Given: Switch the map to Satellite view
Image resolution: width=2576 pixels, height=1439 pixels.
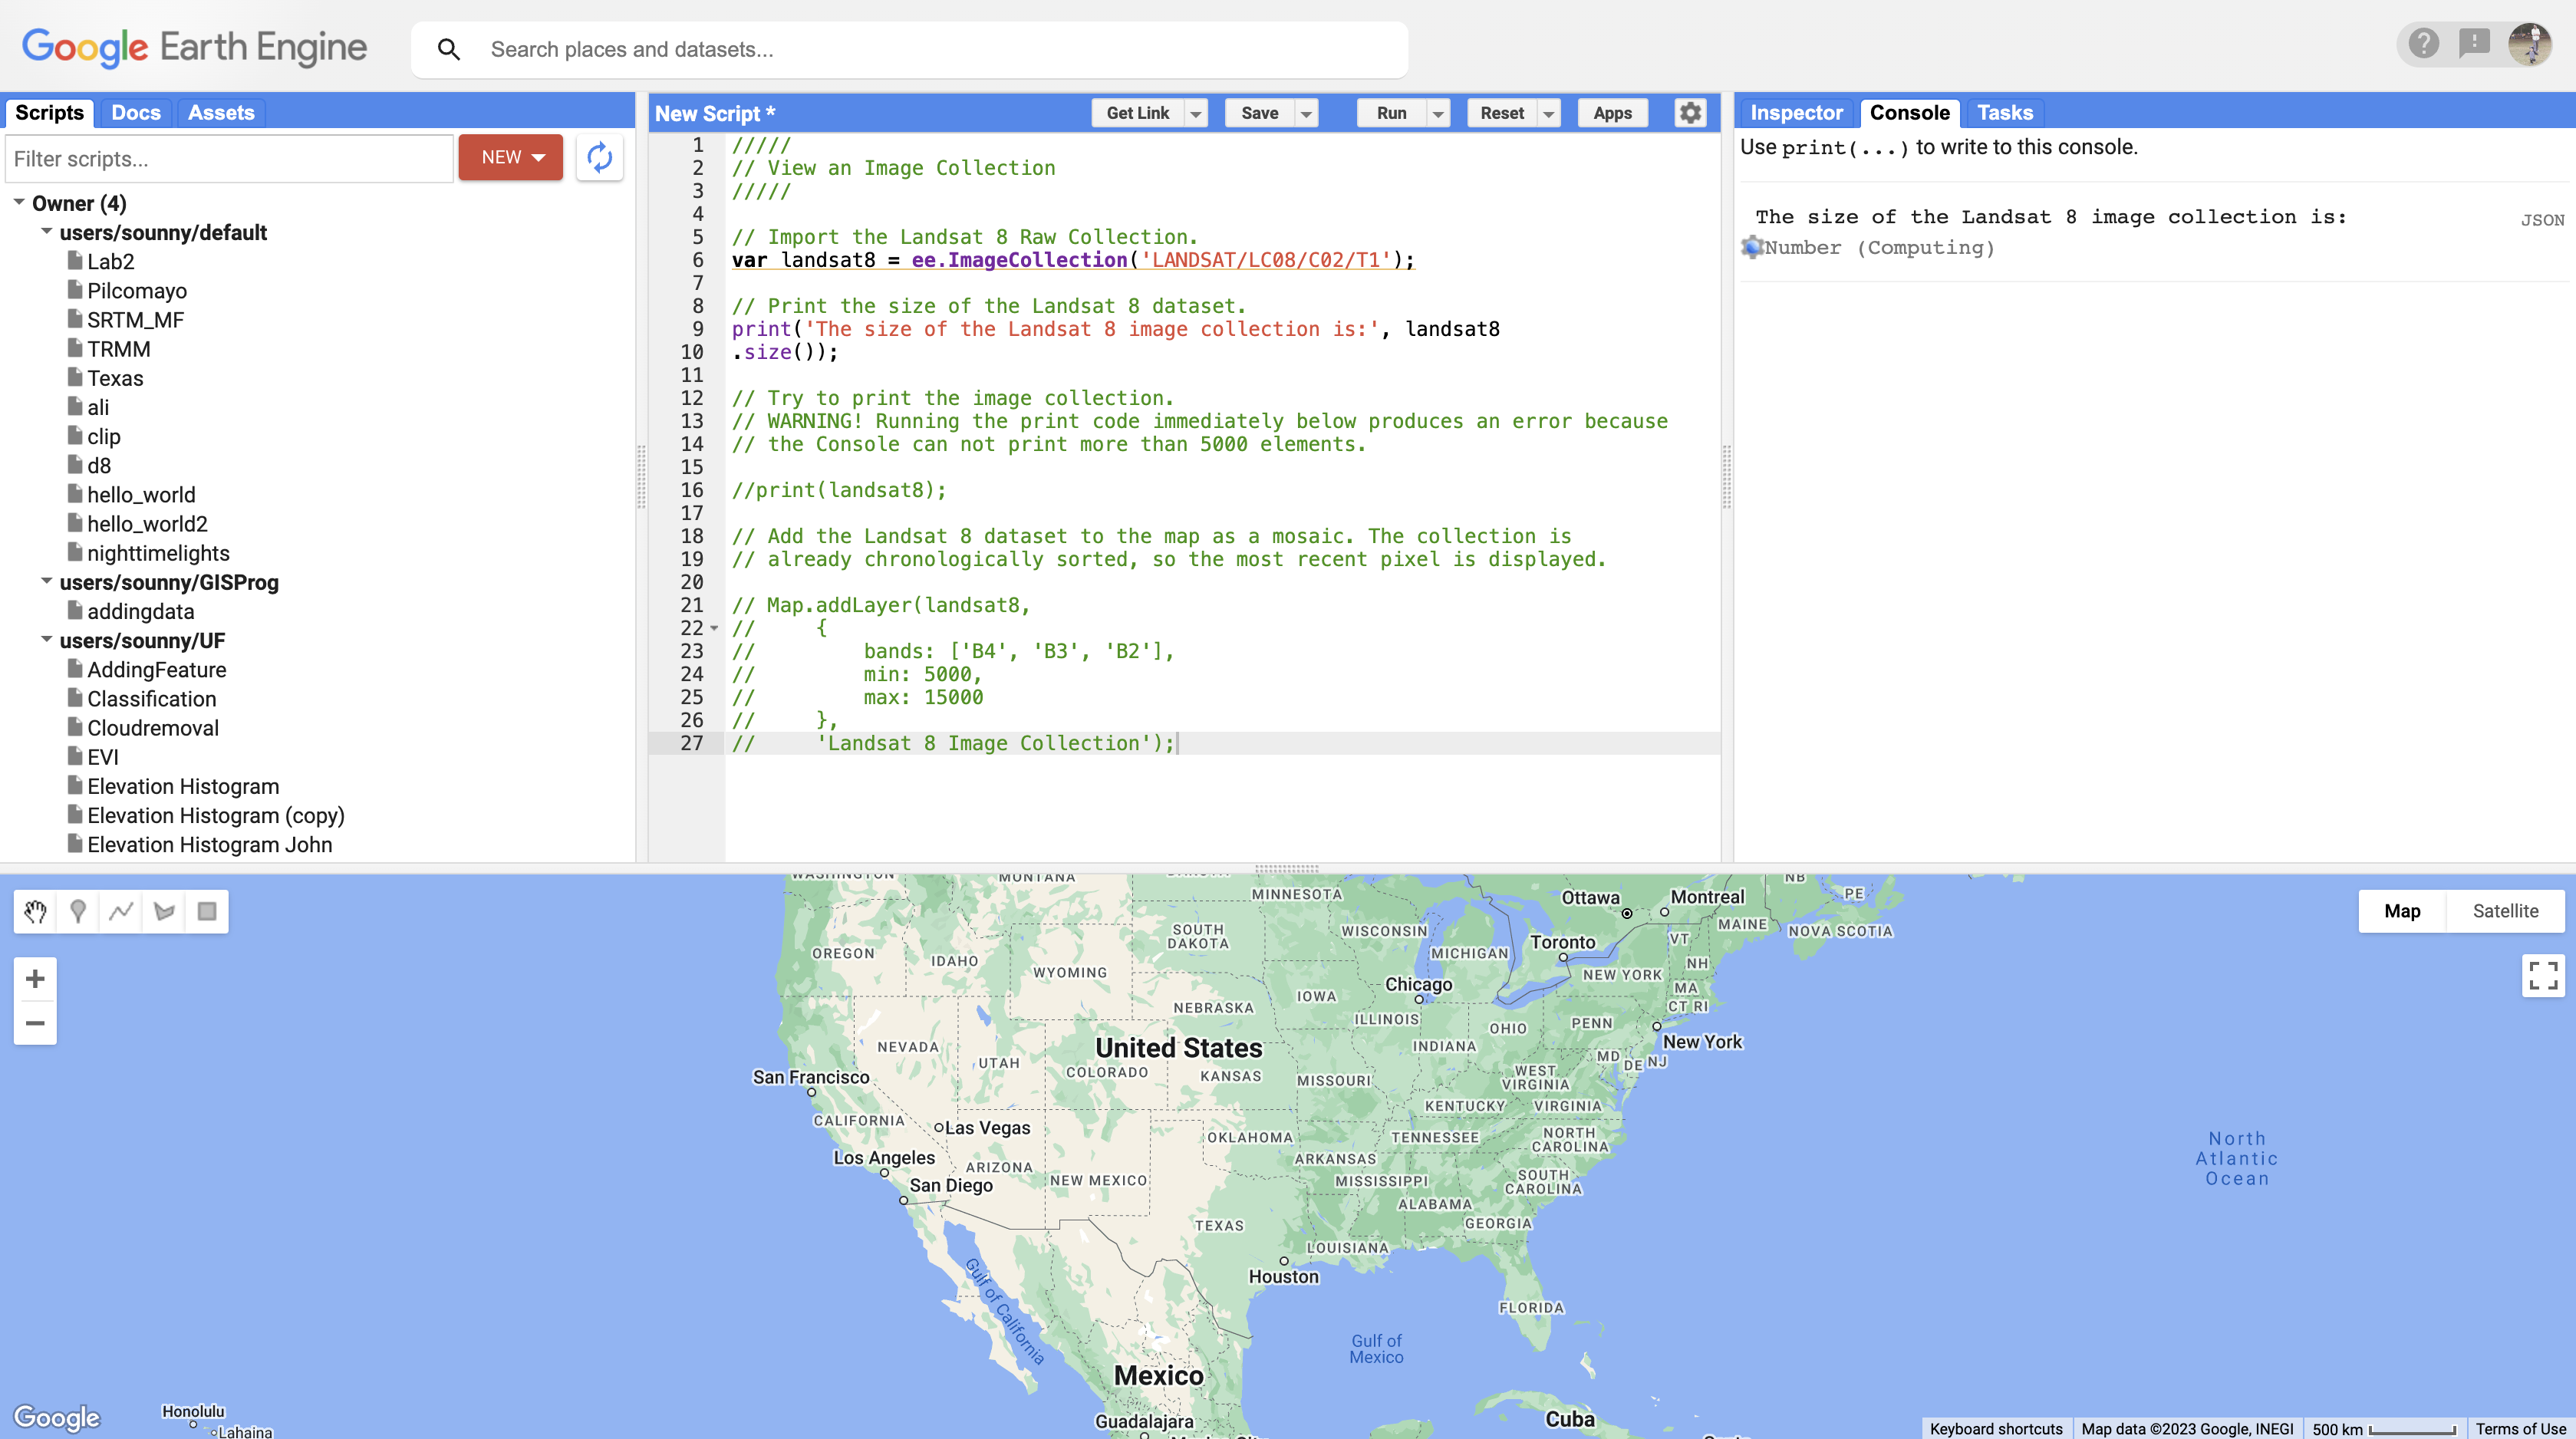Looking at the screenshot, I should pyautogui.click(x=2505, y=911).
